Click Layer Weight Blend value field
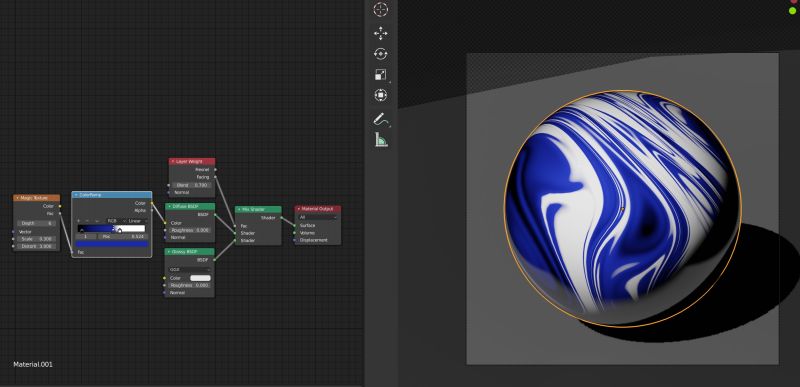Image resolution: width=800 pixels, height=387 pixels. click(191, 185)
